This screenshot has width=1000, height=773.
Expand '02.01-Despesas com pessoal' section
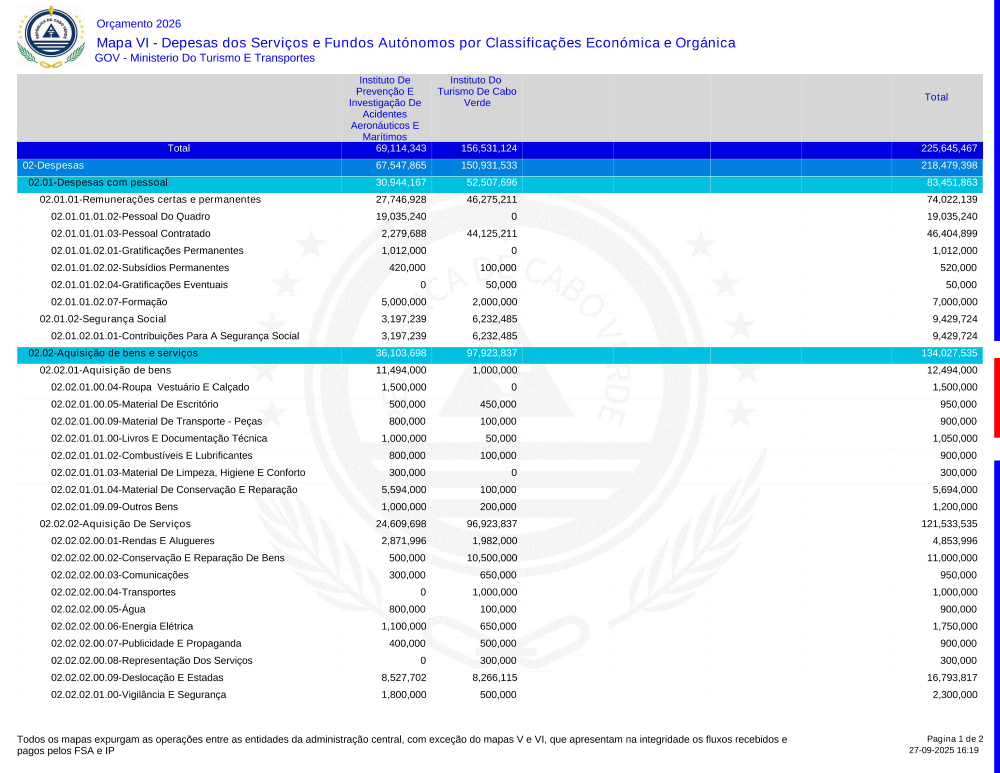point(98,183)
